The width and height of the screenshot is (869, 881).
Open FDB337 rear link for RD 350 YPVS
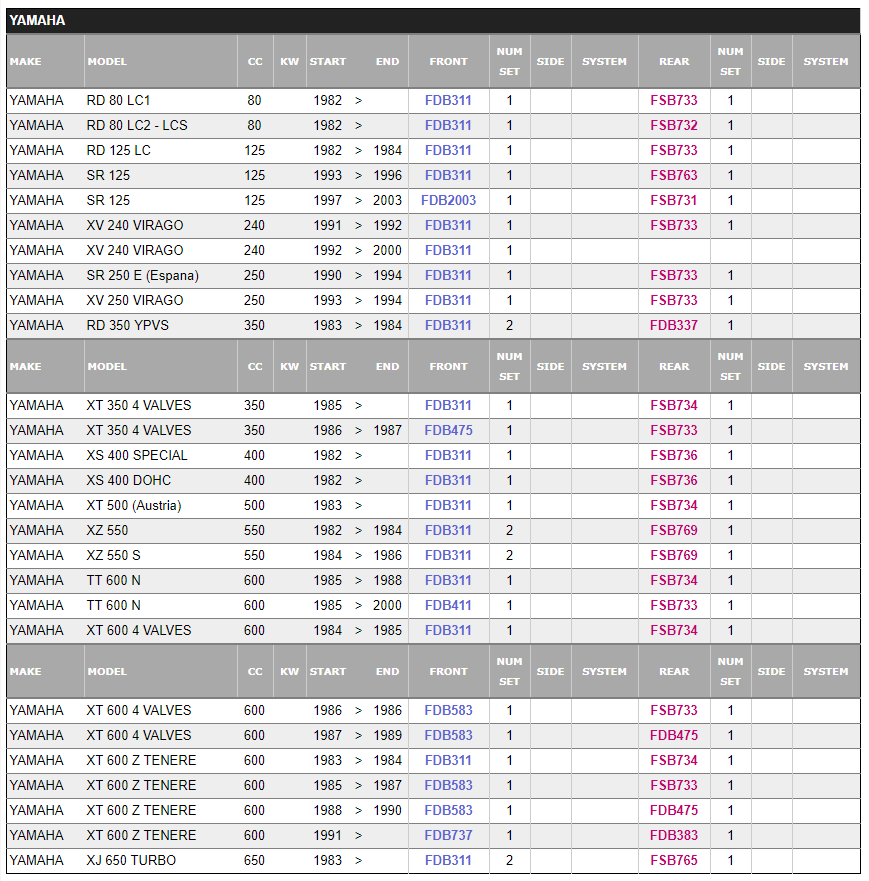(x=674, y=325)
